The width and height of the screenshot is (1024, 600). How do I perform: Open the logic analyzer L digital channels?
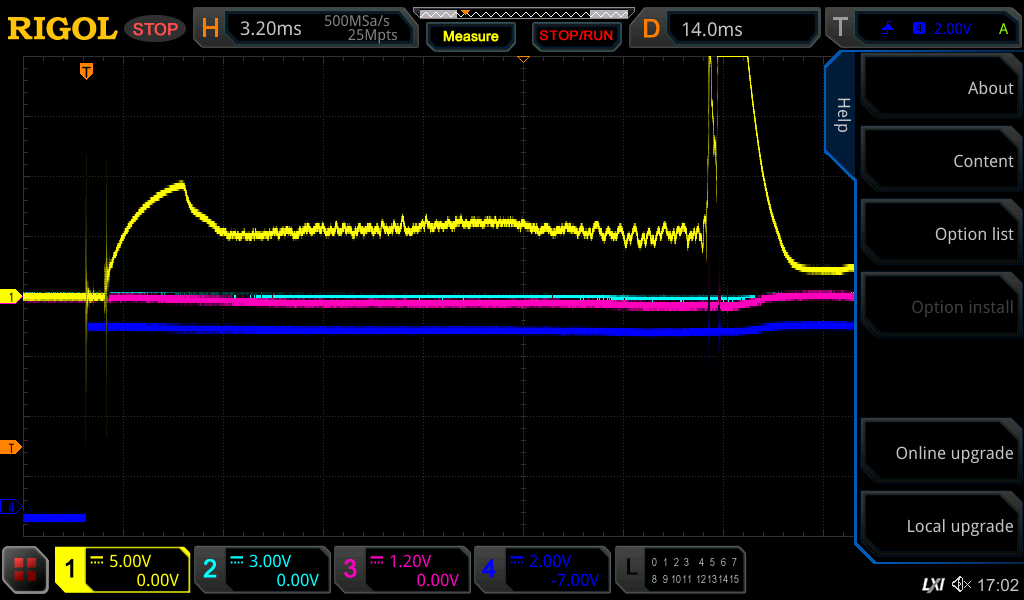[680, 570]
